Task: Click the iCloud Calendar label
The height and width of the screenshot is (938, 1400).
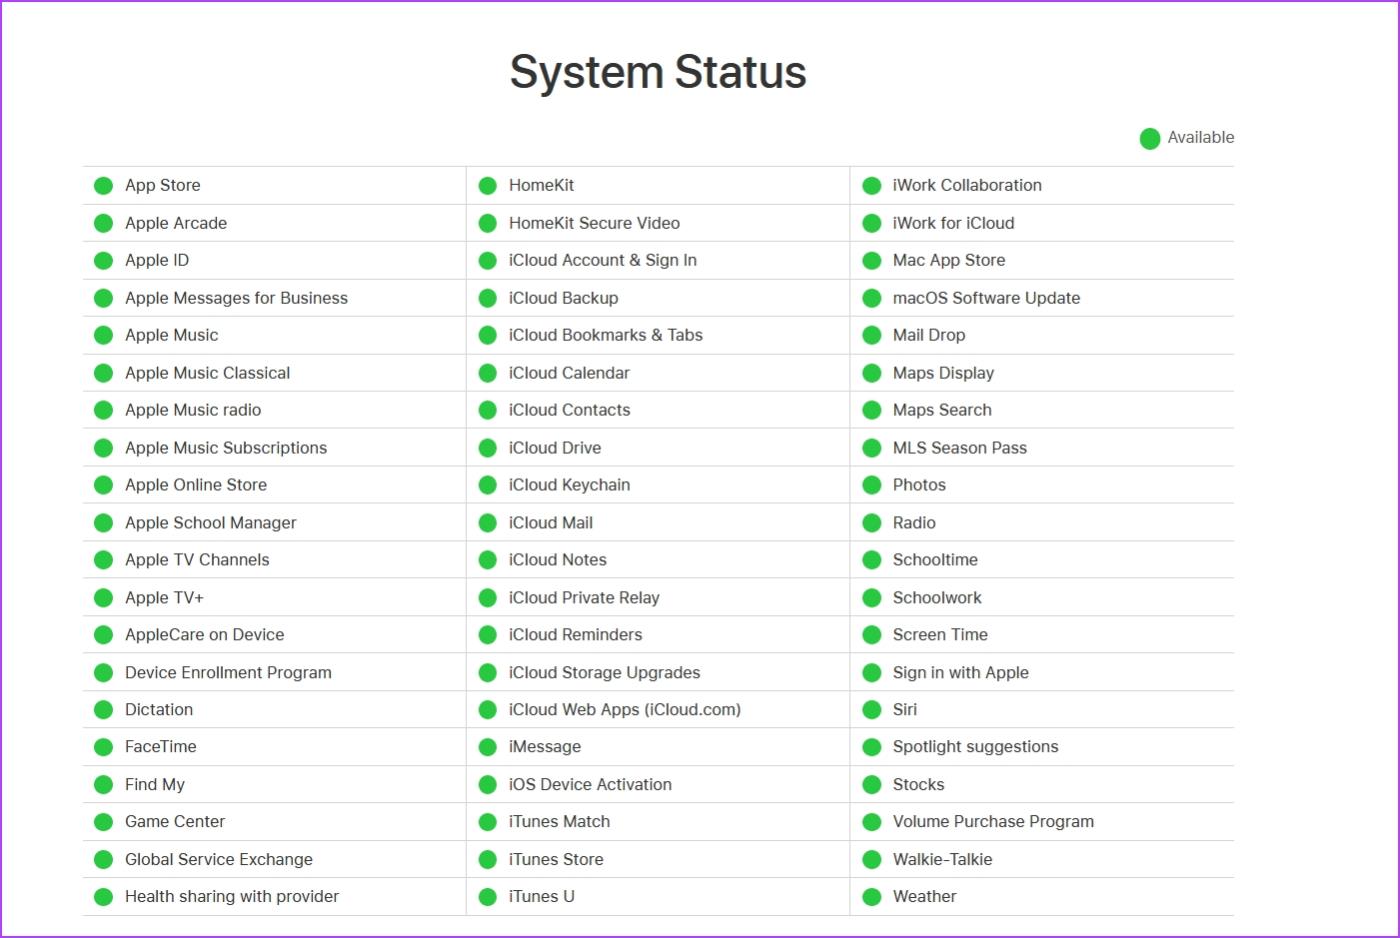Action: click(x=569, y=373)
